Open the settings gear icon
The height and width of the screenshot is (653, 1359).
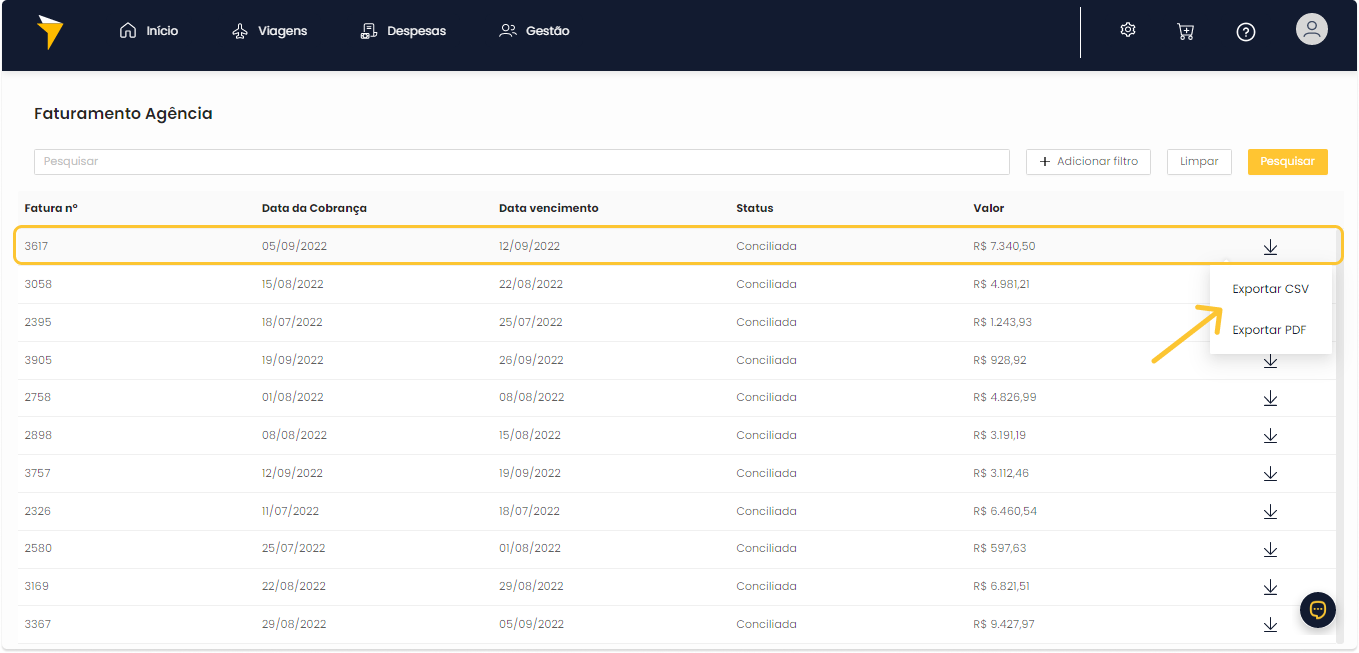click(1128, 30)
